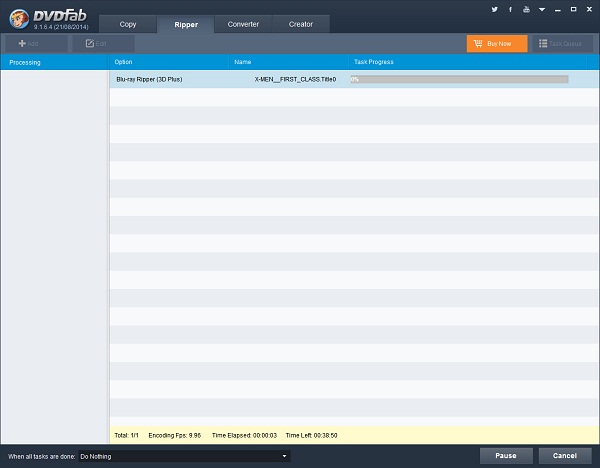Maximize the DVDFab window

573,10
